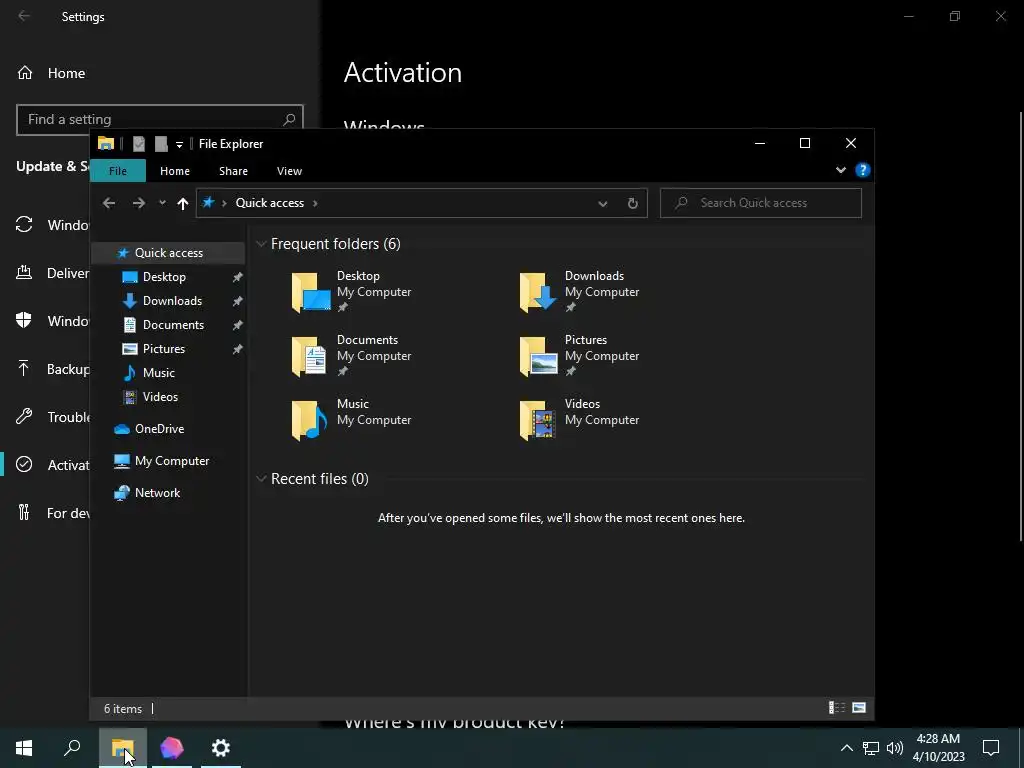Collapse the Recent files group
This screenshot has width=1024, height=768.
click(x=261, y=479)
